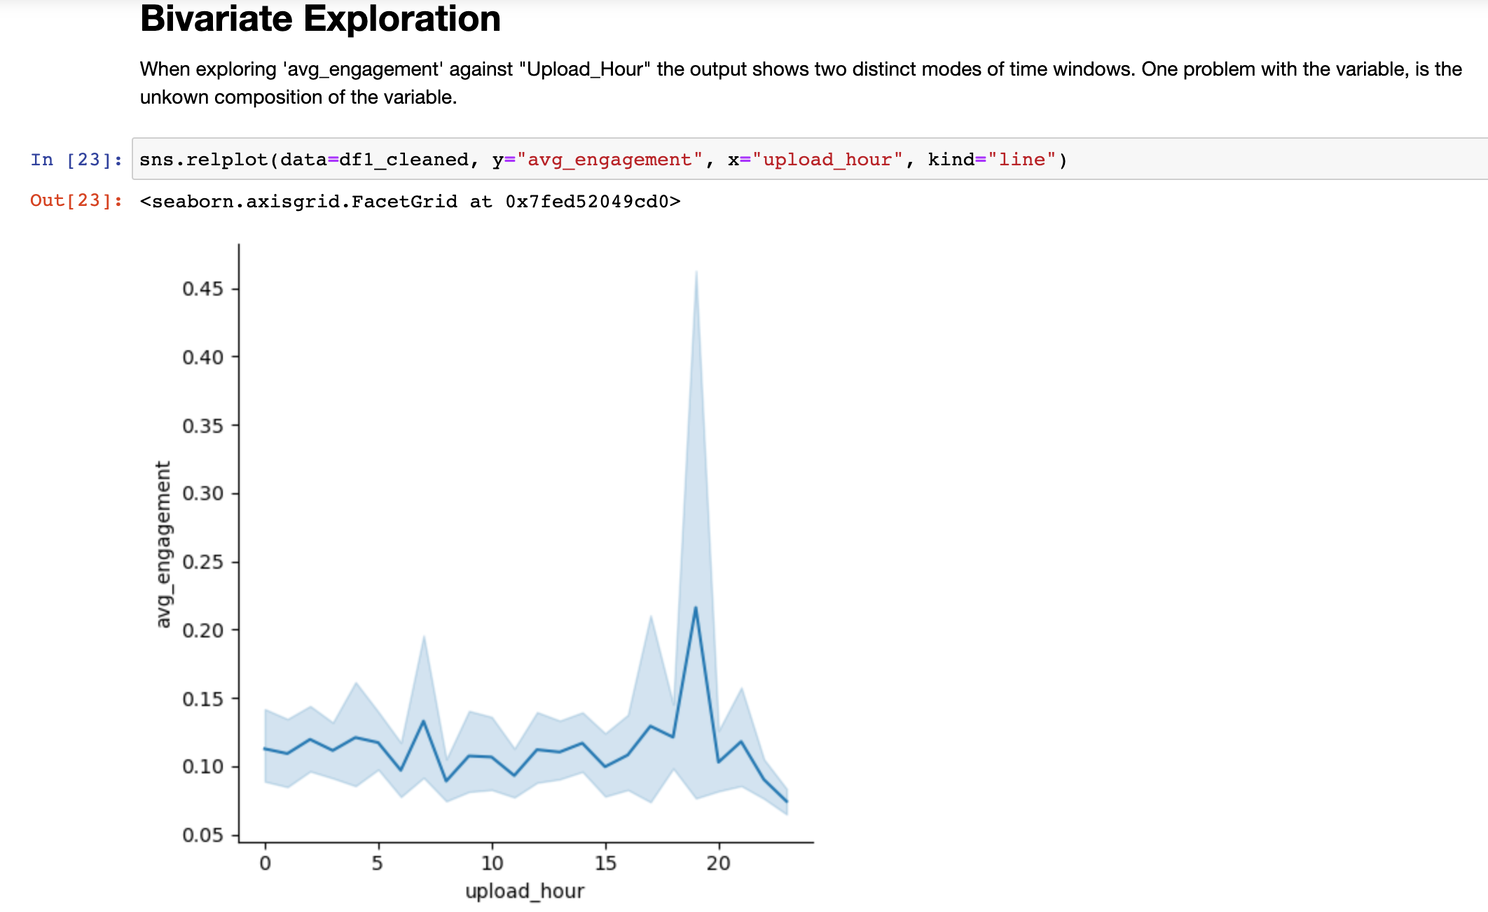Image resolution: width=1488 pixels, height=912 pixels.
Task: Click the 10 x-axis tick label
Action: [492, 863]
